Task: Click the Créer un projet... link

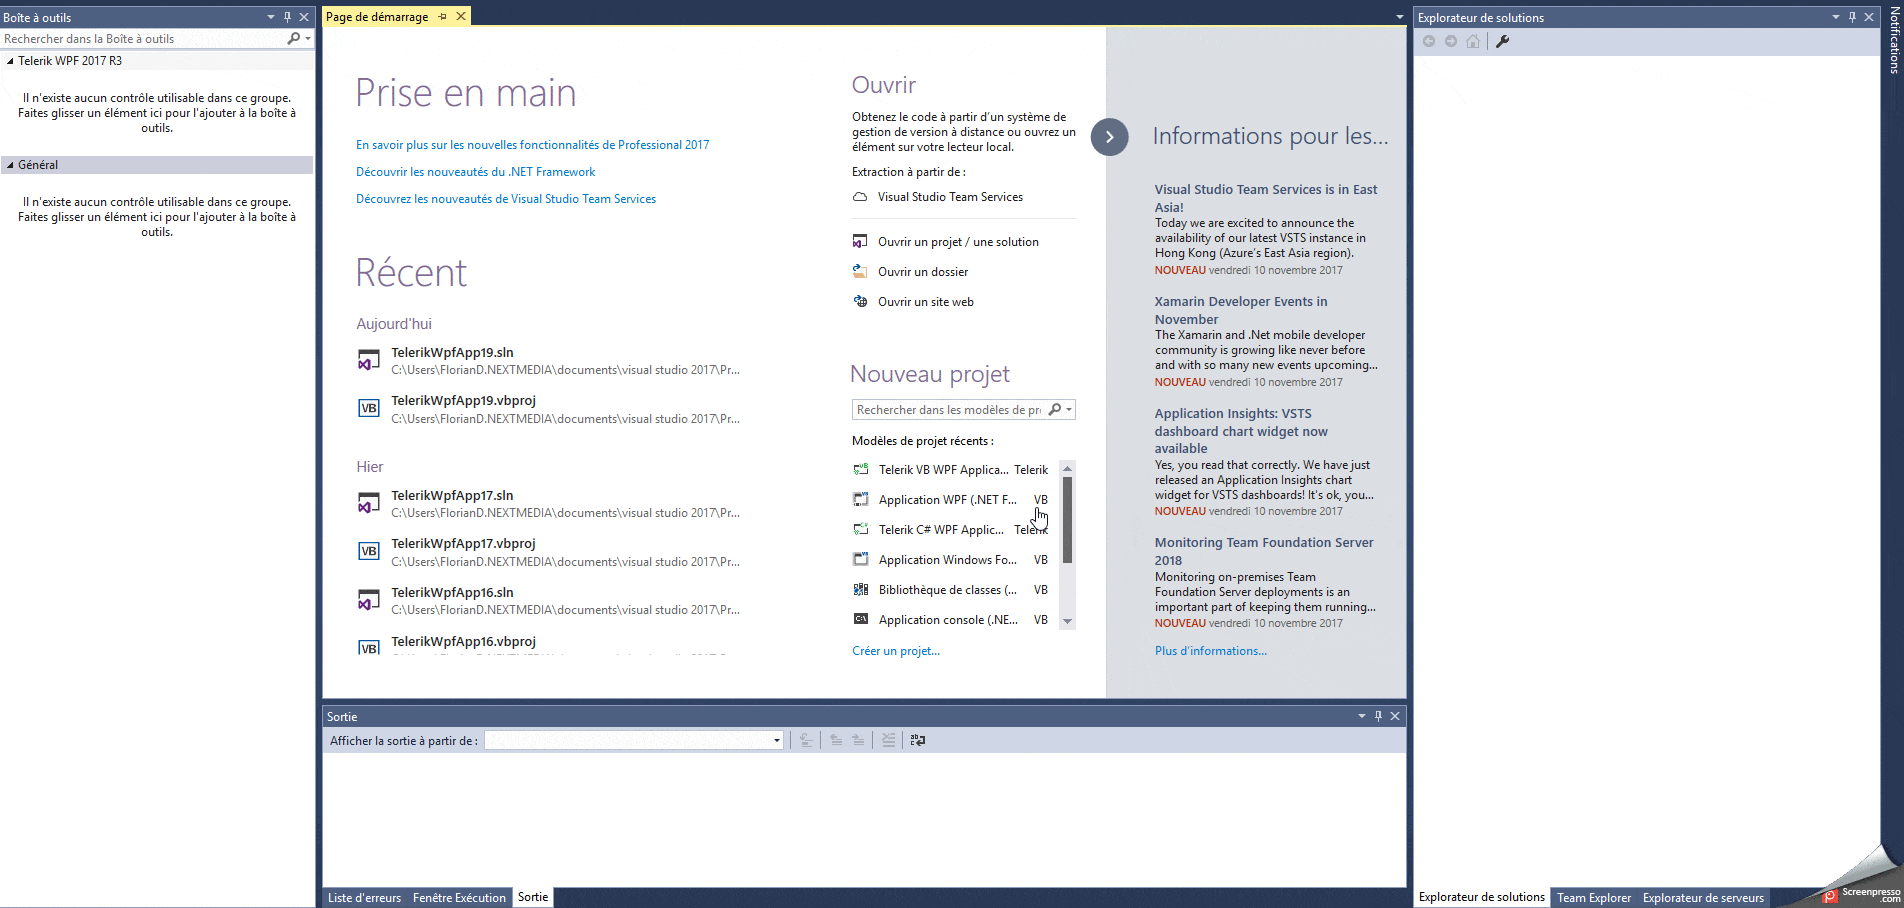Action: tap(896, 651)
